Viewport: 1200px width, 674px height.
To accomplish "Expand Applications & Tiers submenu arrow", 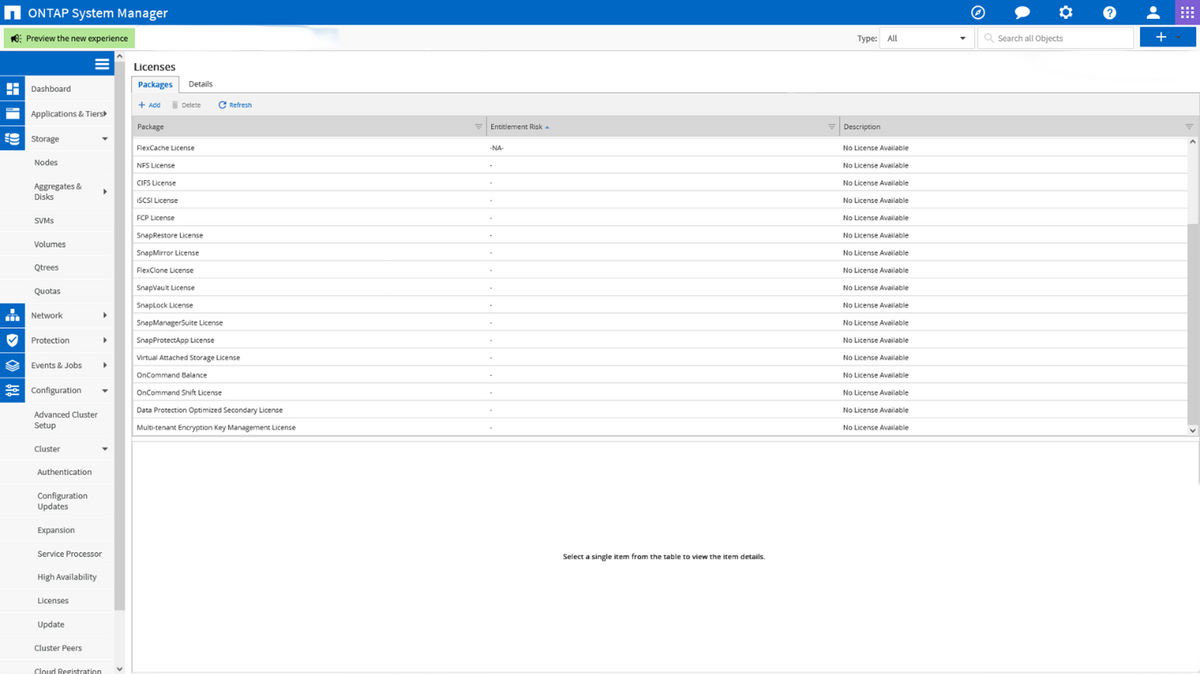I will click(105, 114).
